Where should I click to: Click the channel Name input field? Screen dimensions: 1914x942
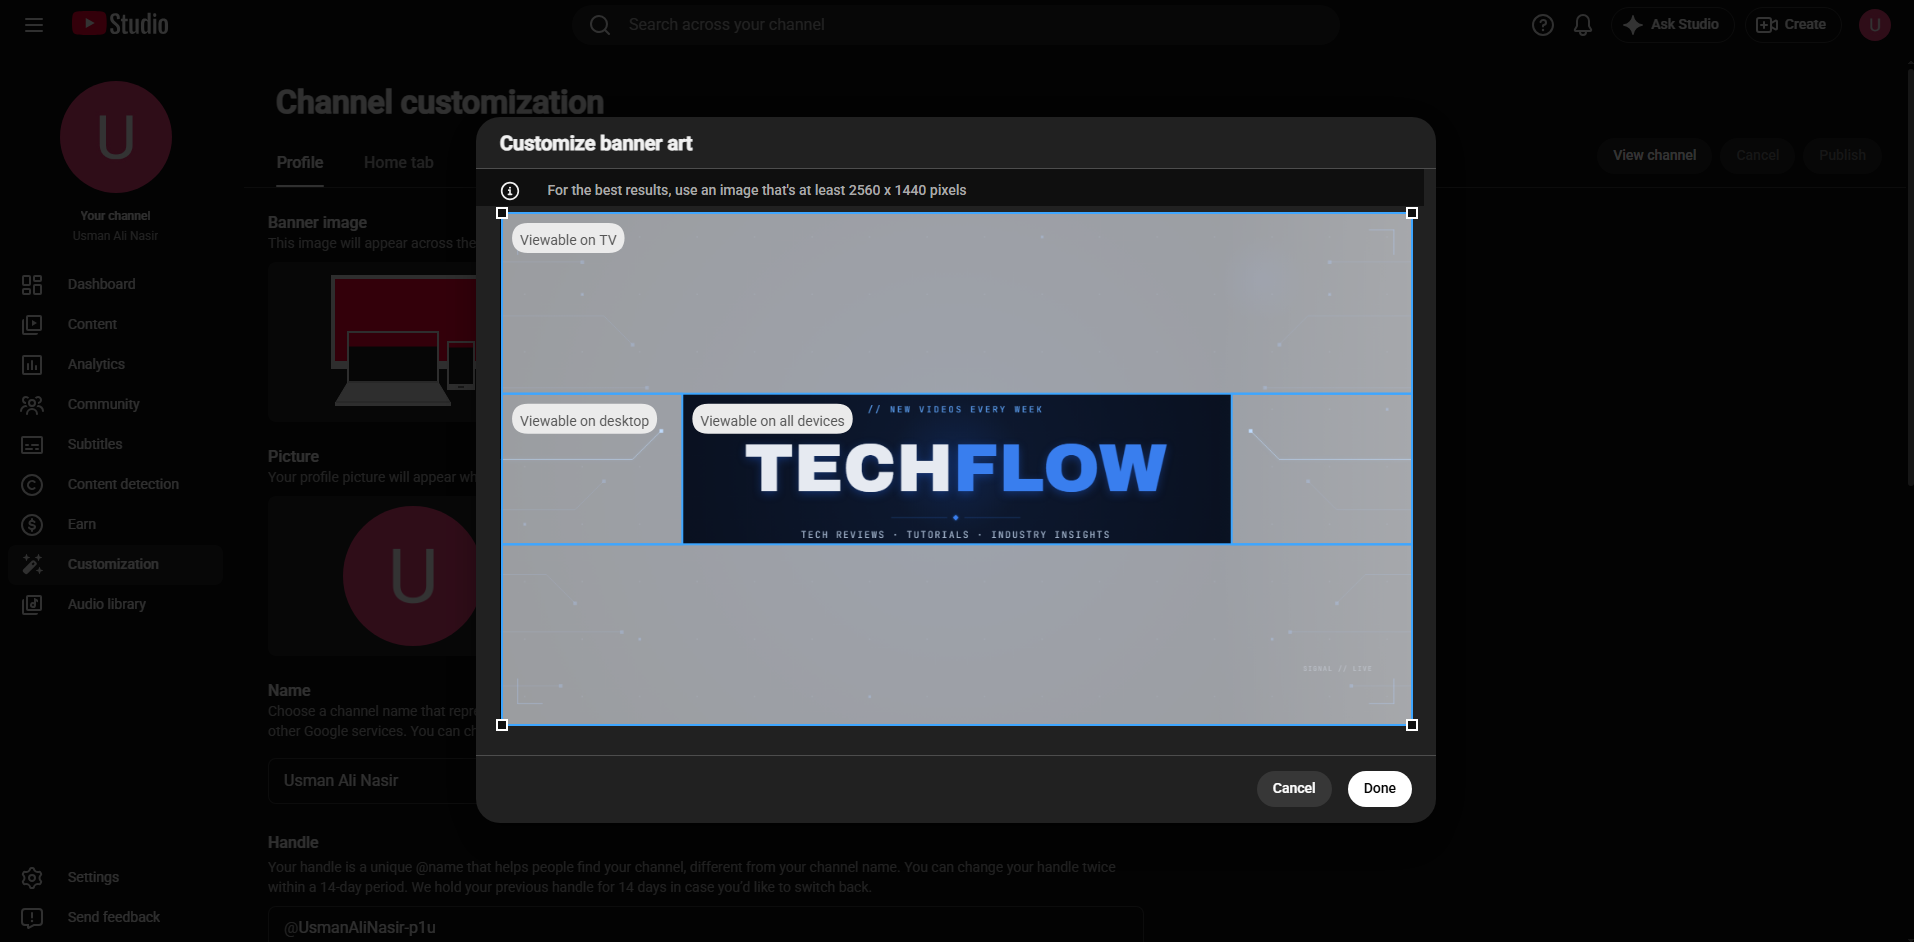coord(372,781)
